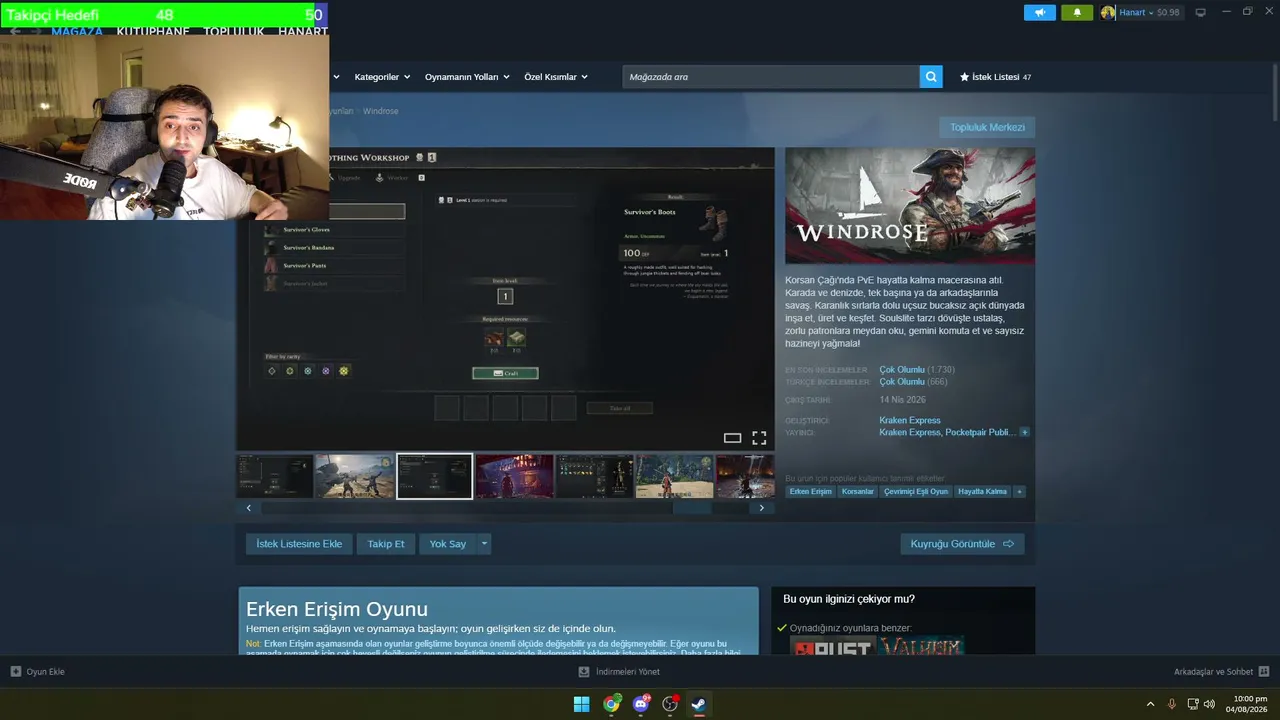Image resolution: width=1280 pixels, height=720 pixels.
Task: Open the Yok Say options arrow
Action: click(484, 544)
